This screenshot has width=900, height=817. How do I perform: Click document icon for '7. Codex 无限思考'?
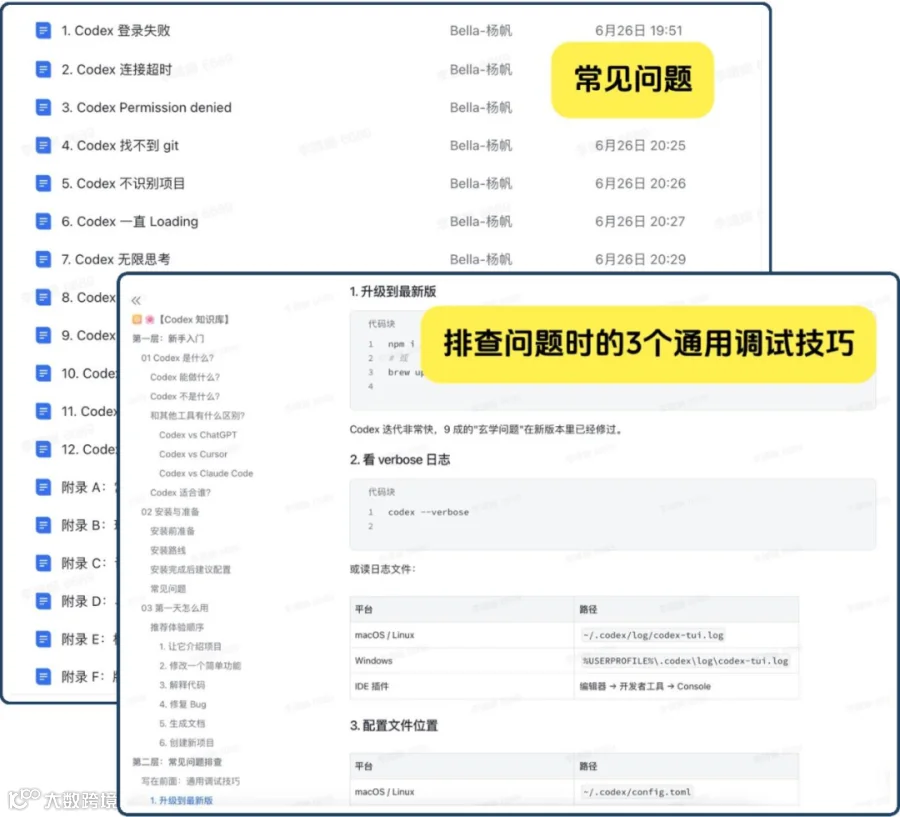tap(43, 260)
